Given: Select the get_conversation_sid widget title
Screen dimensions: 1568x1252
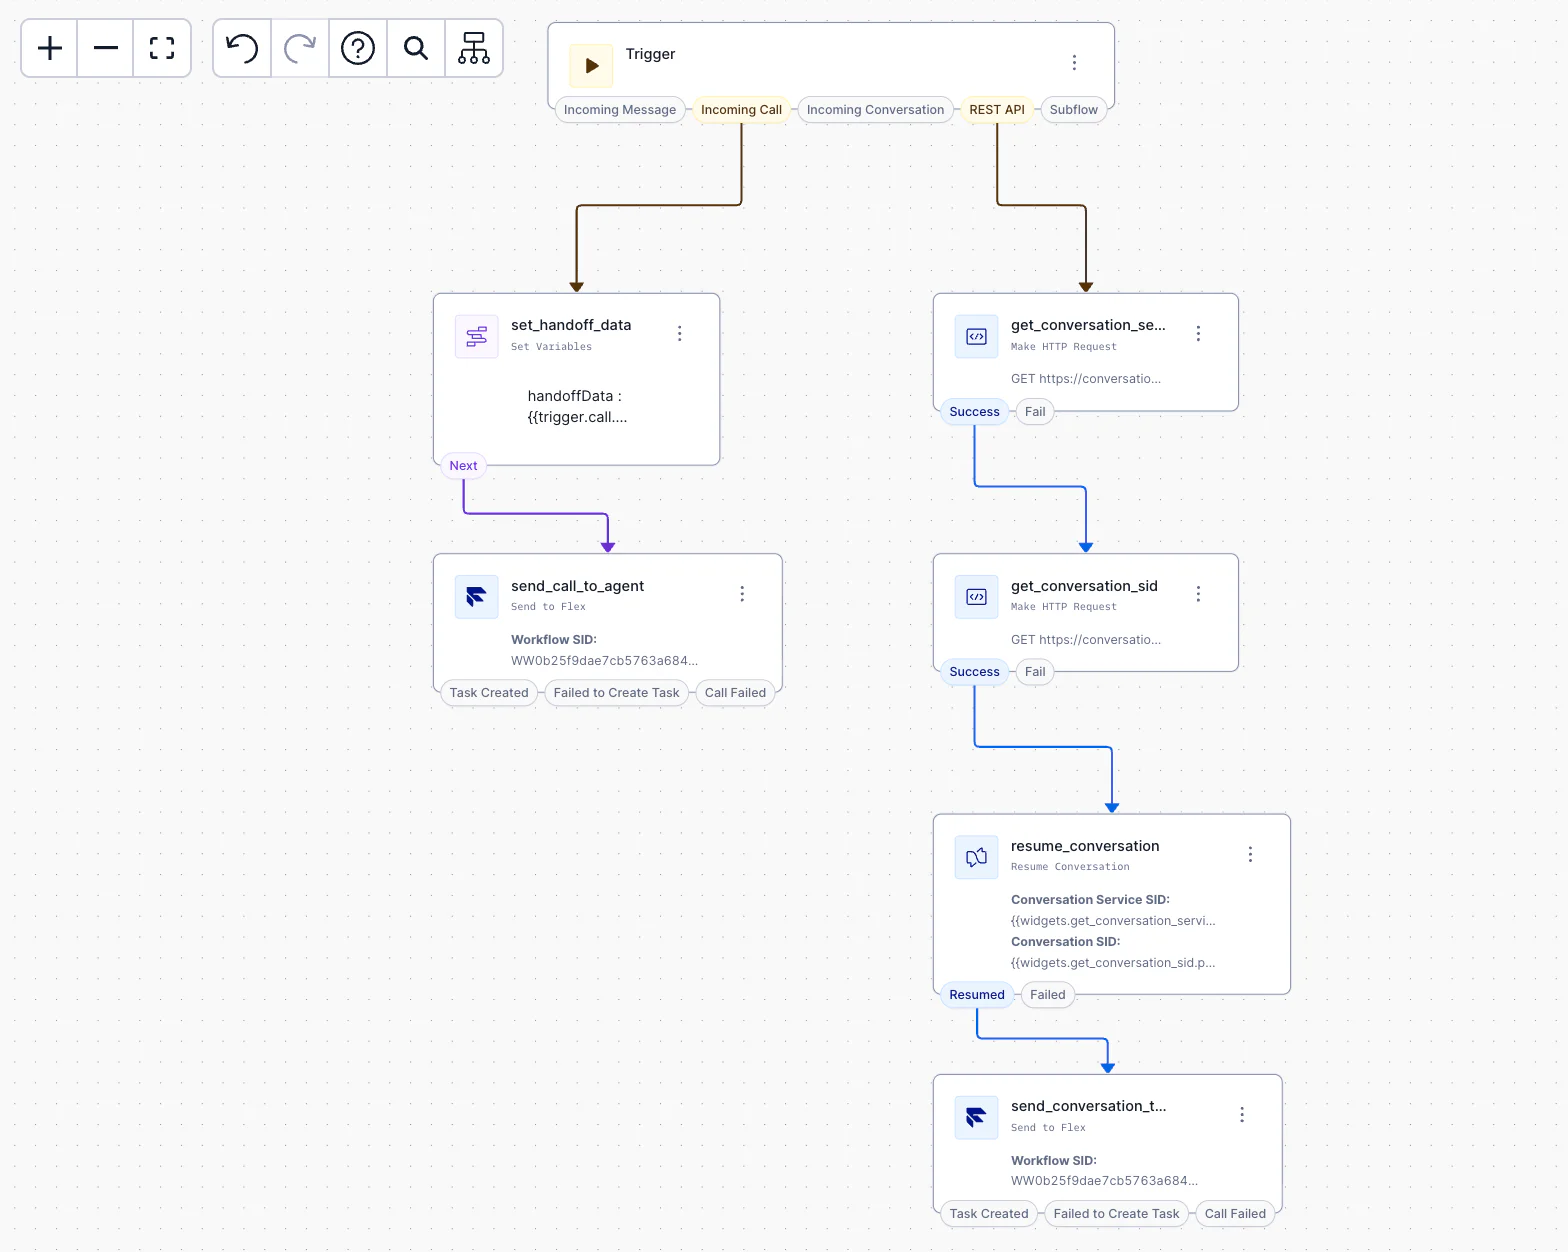Looking at the screenshot, I should [x=1084, y=586].
